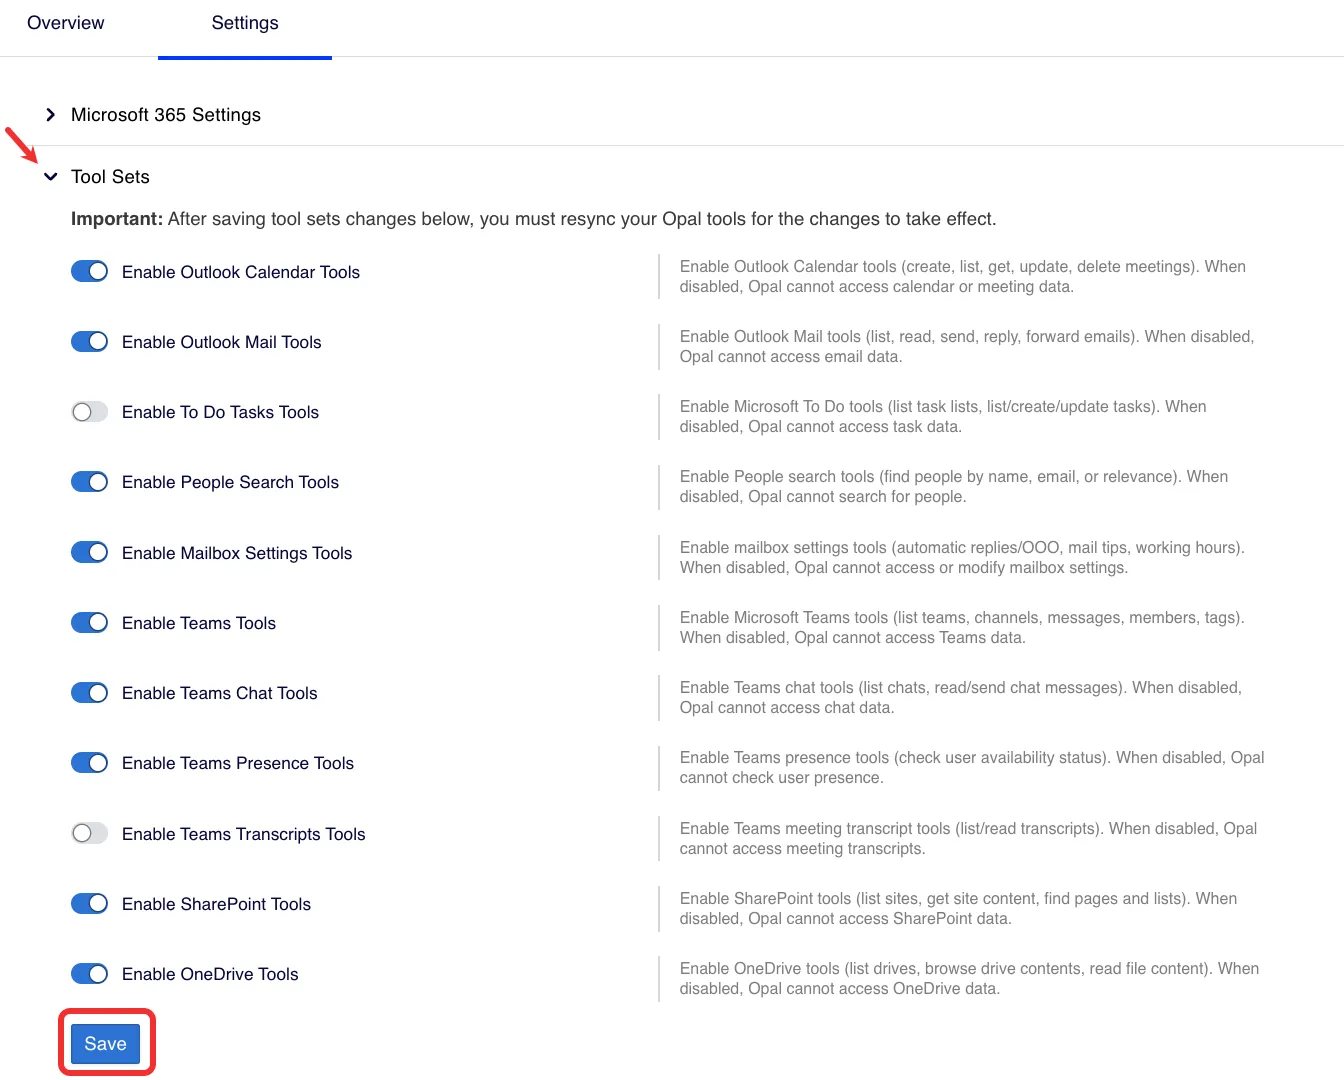Toggle Enable Outlook Calendar Tools switch
Screen dimensions: 1344x1080
(90, 272)
